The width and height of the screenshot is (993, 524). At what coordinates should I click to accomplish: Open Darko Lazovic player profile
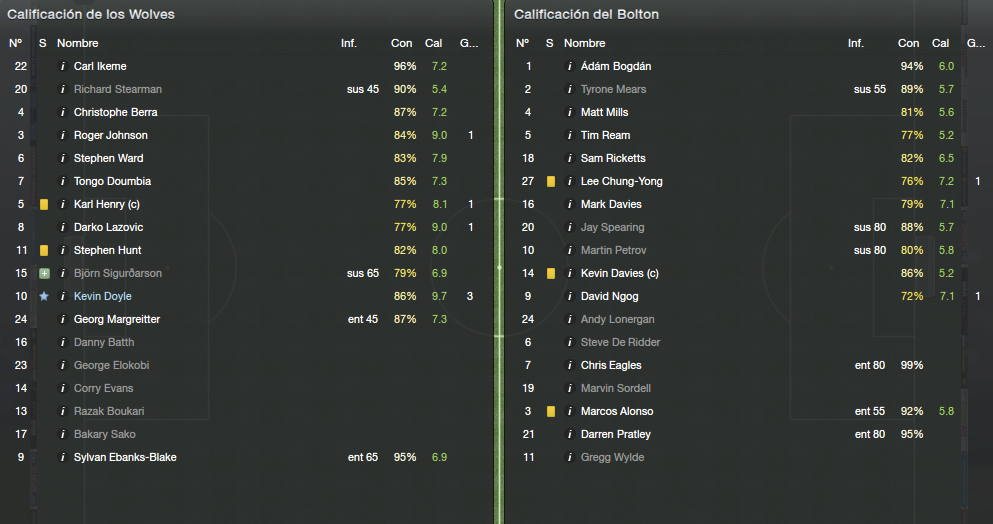(108, 227)
